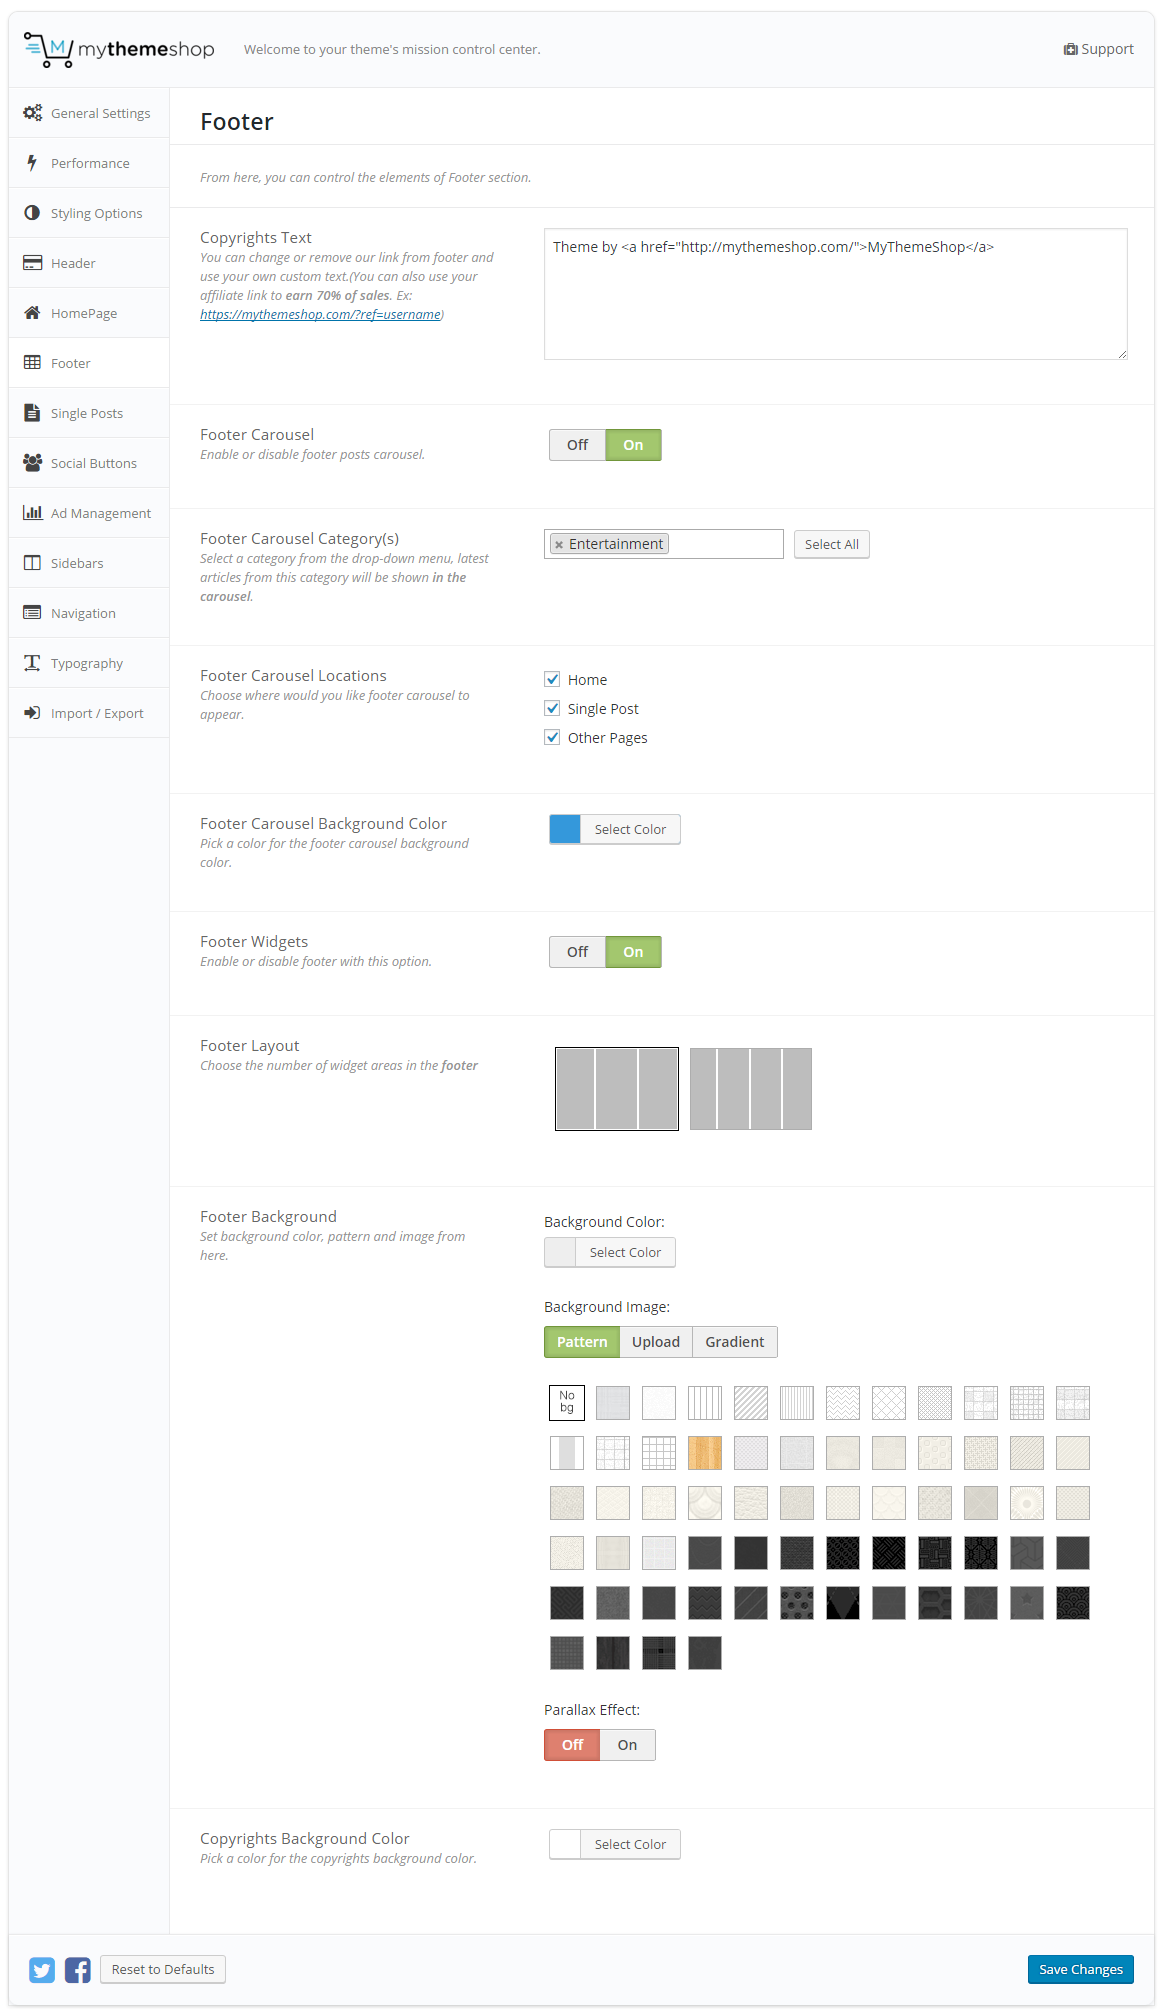Click the HomePage house icon

coord(32,313)
